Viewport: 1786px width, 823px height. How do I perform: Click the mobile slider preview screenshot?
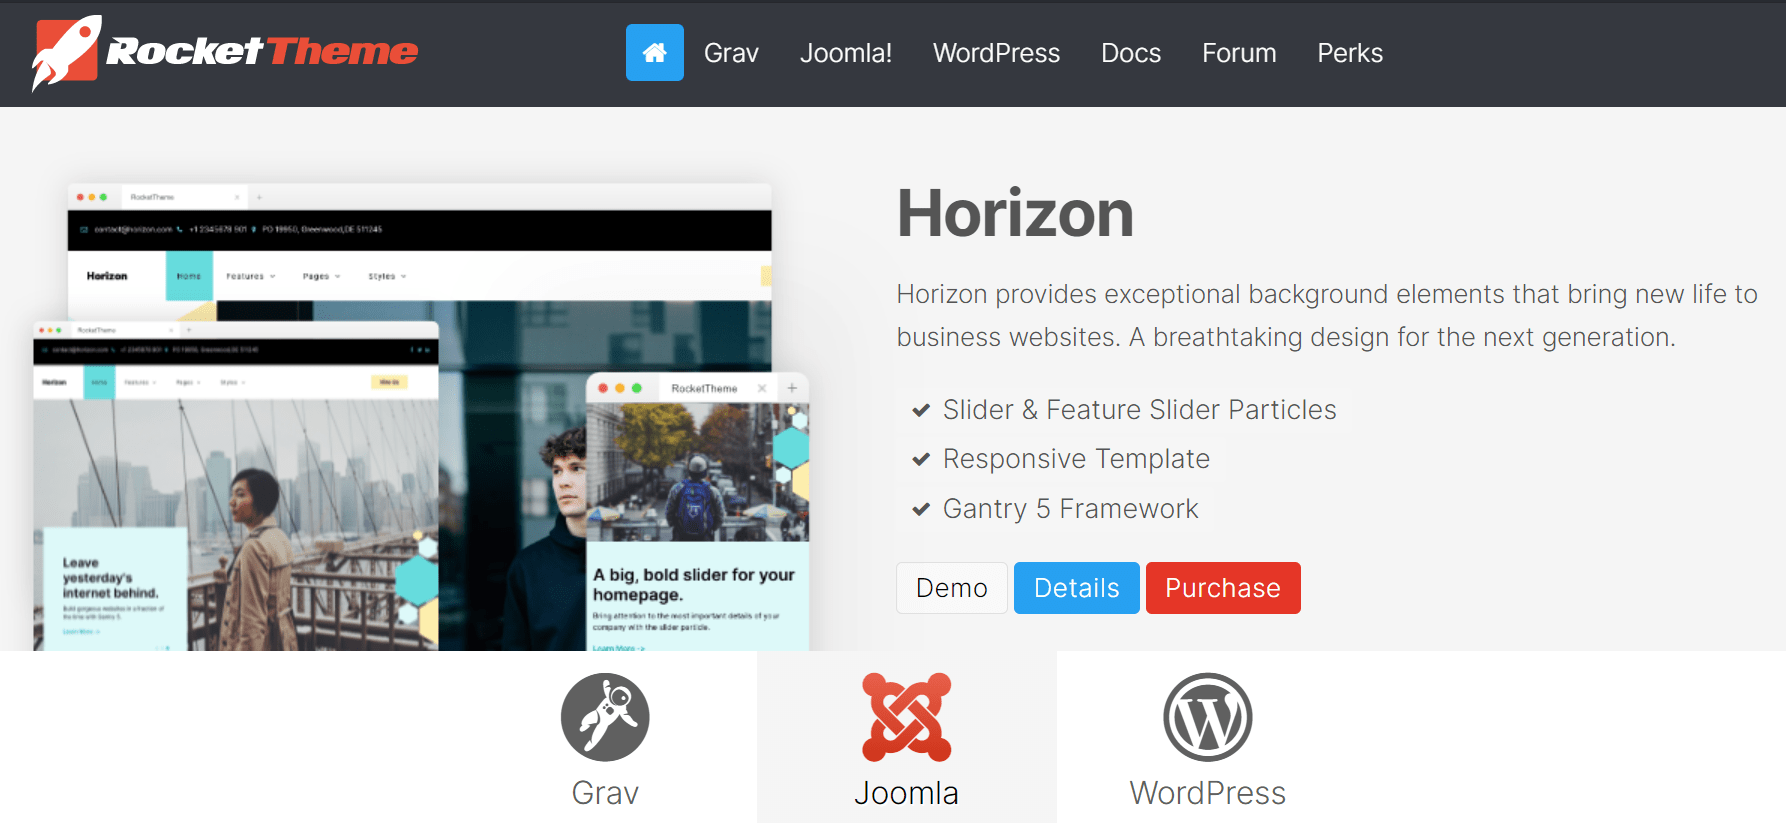[697, 513]
